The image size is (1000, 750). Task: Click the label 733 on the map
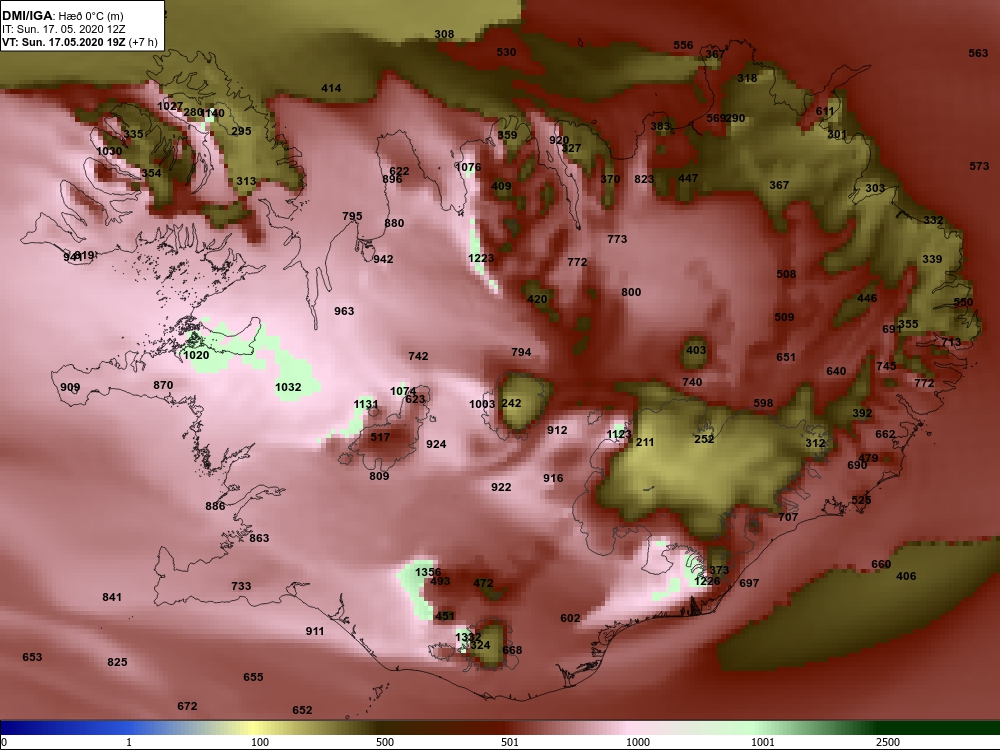coord(241,586)
